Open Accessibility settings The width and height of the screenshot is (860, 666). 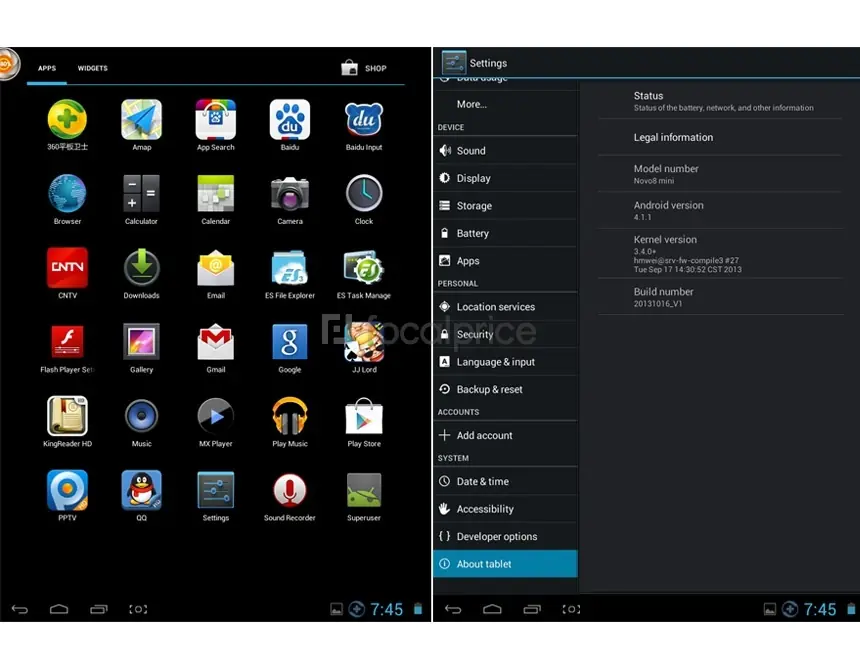(x=505, y=509)
